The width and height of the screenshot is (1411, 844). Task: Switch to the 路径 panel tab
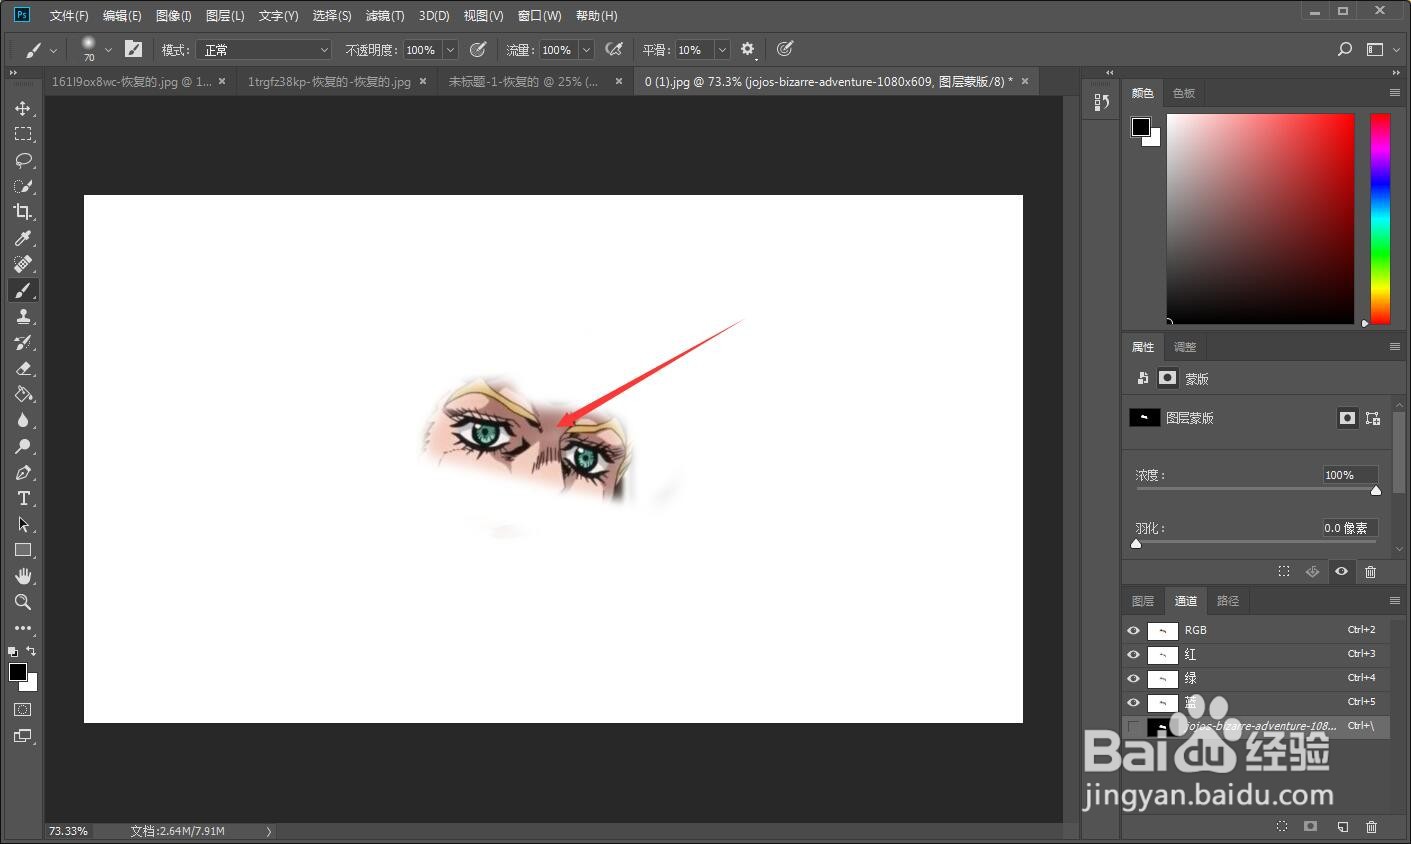(1228, 601)
